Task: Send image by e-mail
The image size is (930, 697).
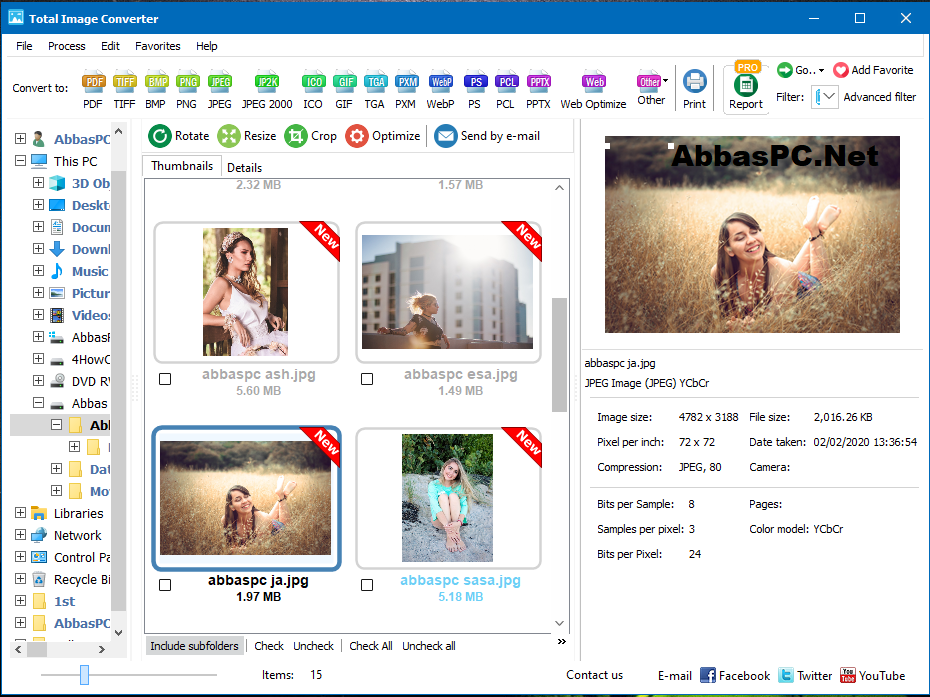Action: click(487, 136)
